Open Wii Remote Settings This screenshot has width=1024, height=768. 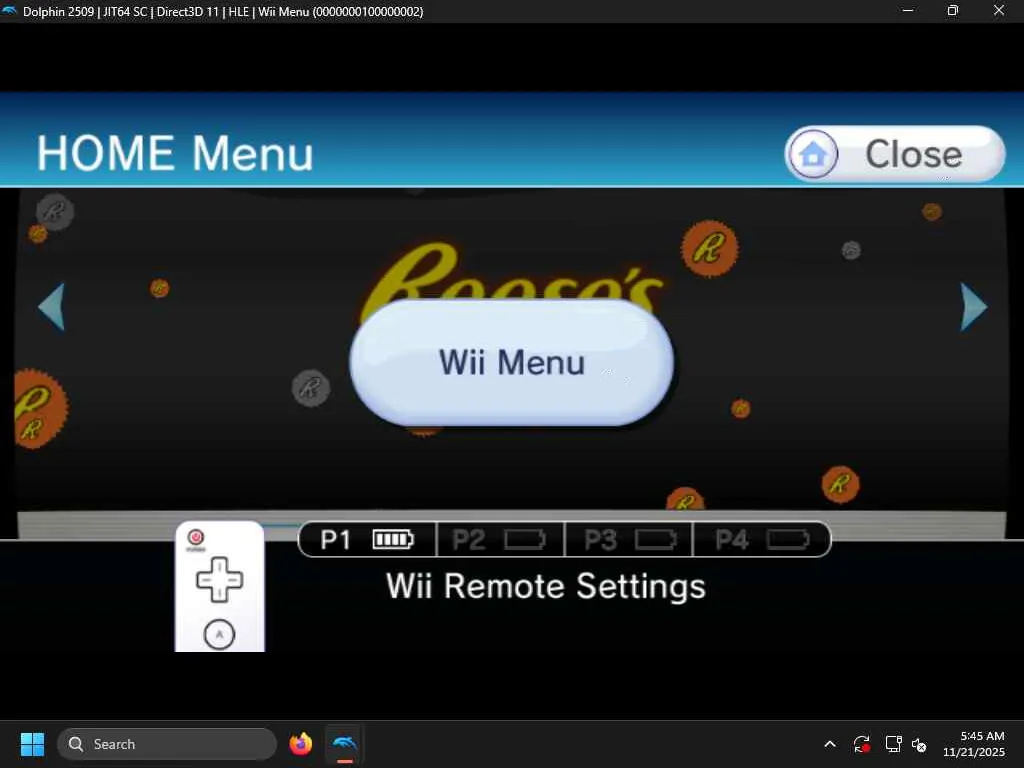pos(546,586)
